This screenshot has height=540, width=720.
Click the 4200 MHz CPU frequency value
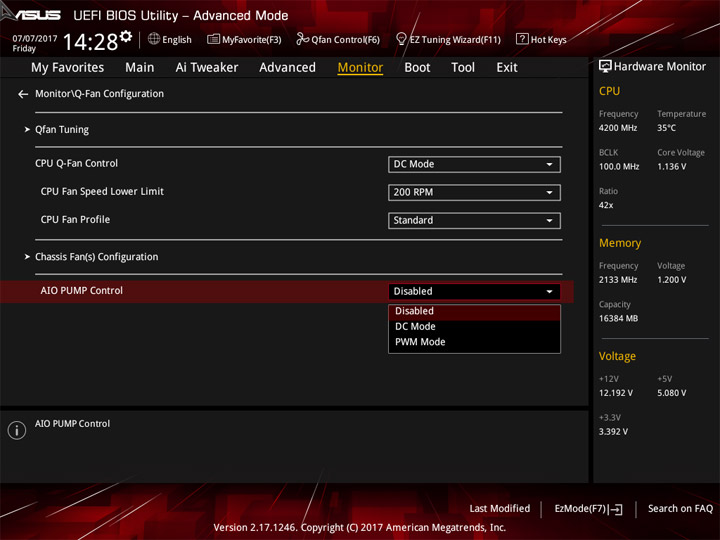[x=618, y=128]
